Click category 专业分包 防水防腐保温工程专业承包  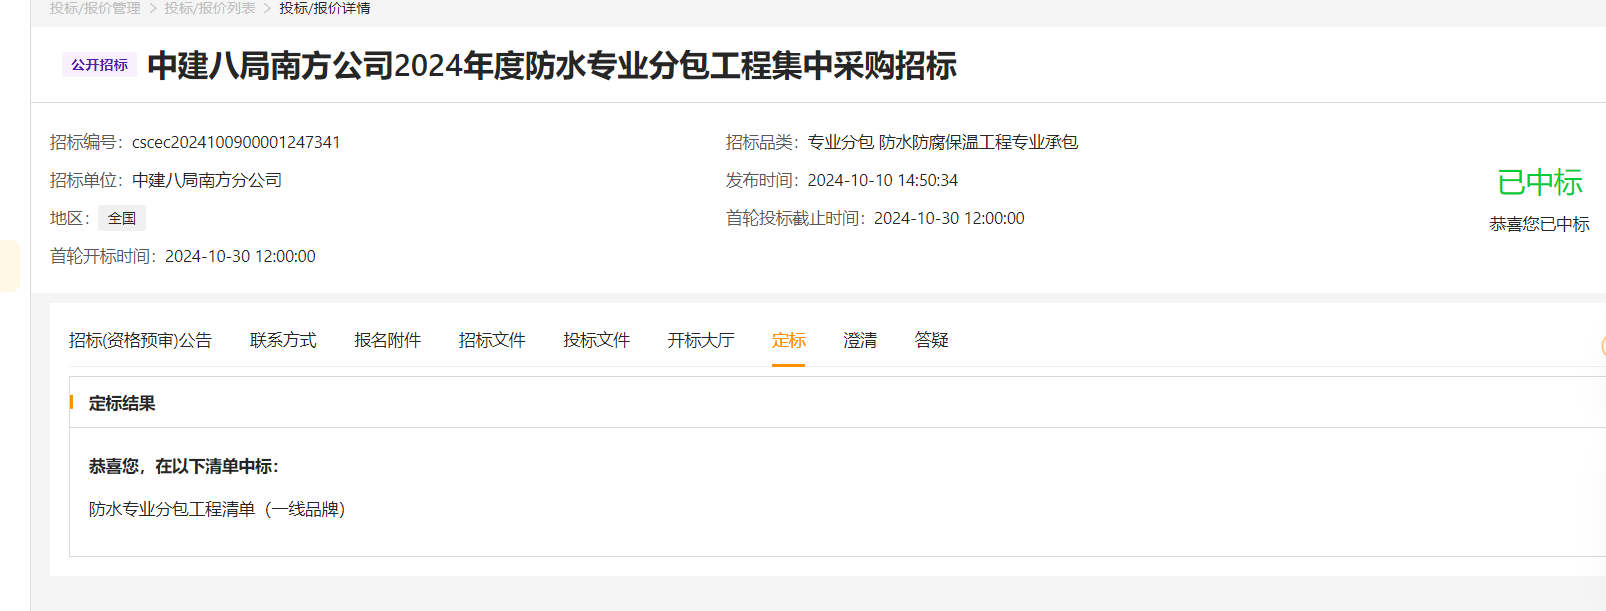943,142
